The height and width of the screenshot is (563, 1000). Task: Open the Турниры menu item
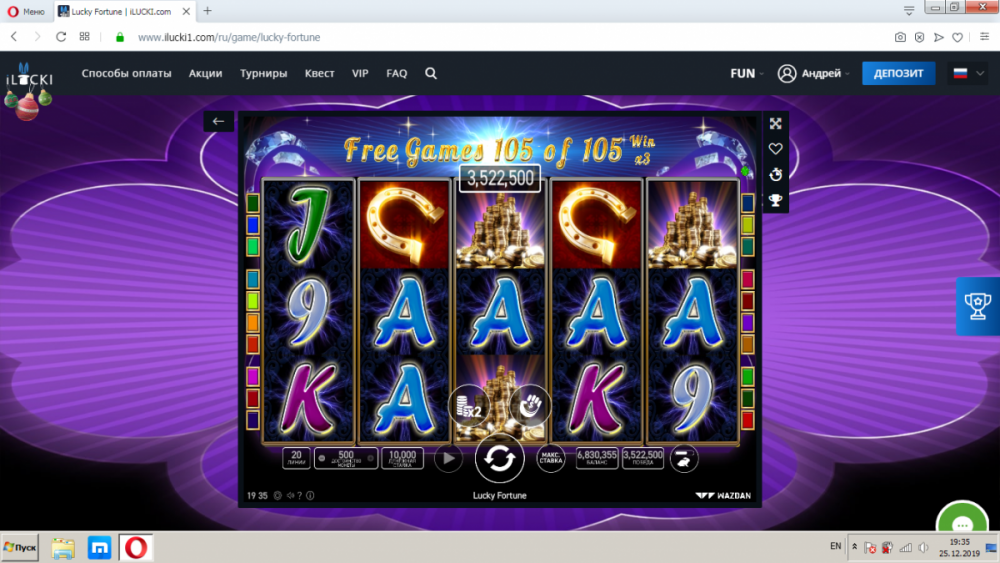[x=263, y=73]
